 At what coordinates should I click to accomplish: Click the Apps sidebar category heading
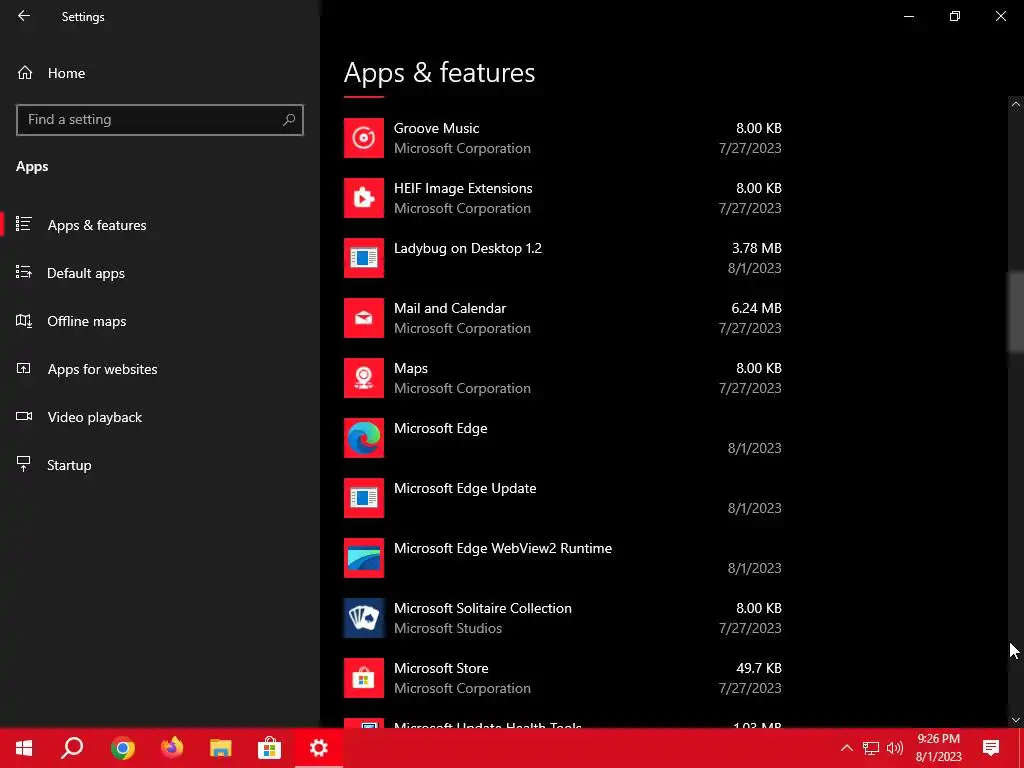pos(32,167)
